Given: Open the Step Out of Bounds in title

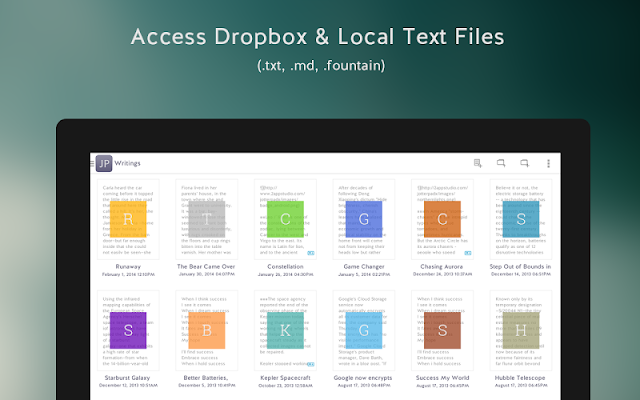Looking at the screenshot, I should [520, 267].
